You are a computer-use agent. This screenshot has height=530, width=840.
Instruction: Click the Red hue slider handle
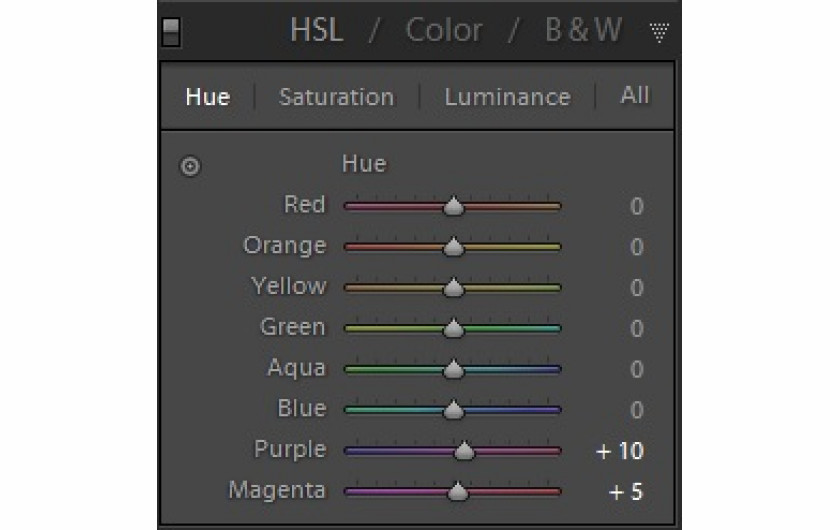454,206
